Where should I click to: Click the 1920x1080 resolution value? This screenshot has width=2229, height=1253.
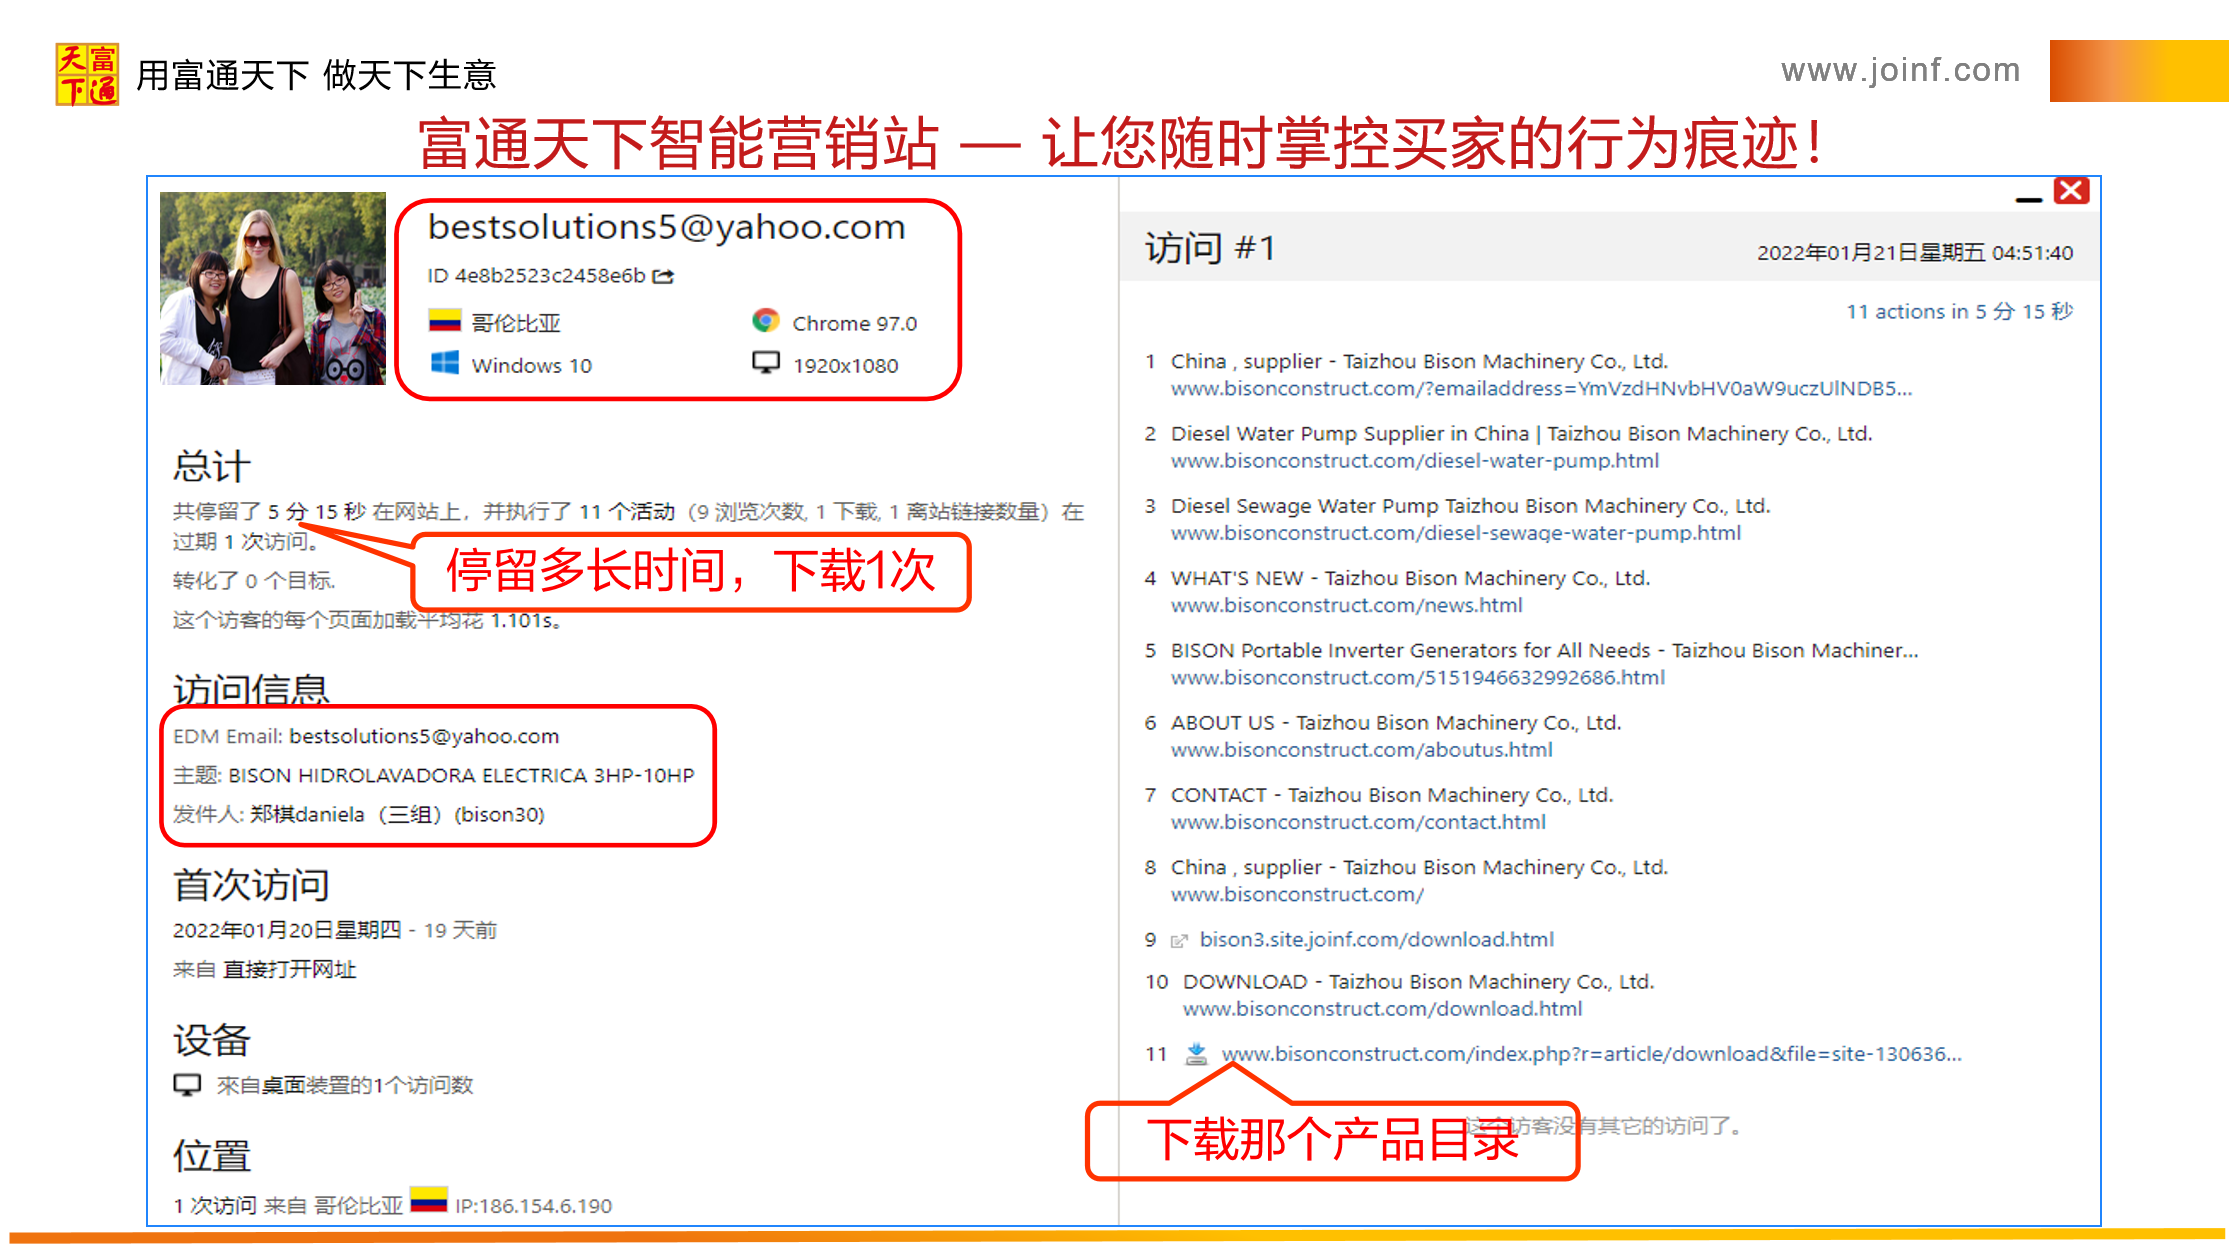846,366
